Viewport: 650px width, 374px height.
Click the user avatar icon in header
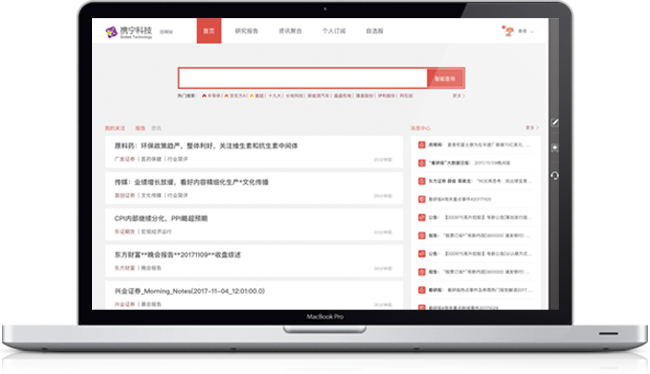point(508,31)
